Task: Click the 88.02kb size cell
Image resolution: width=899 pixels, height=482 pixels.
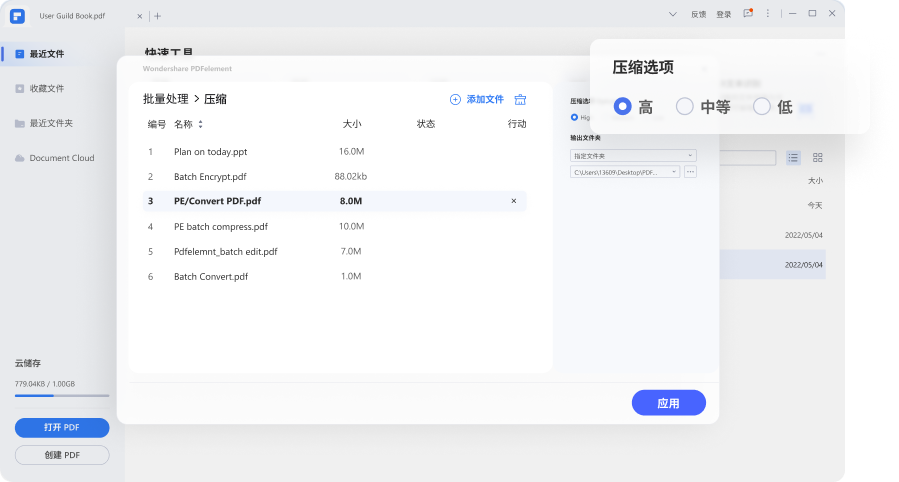Action: [351, 177]
